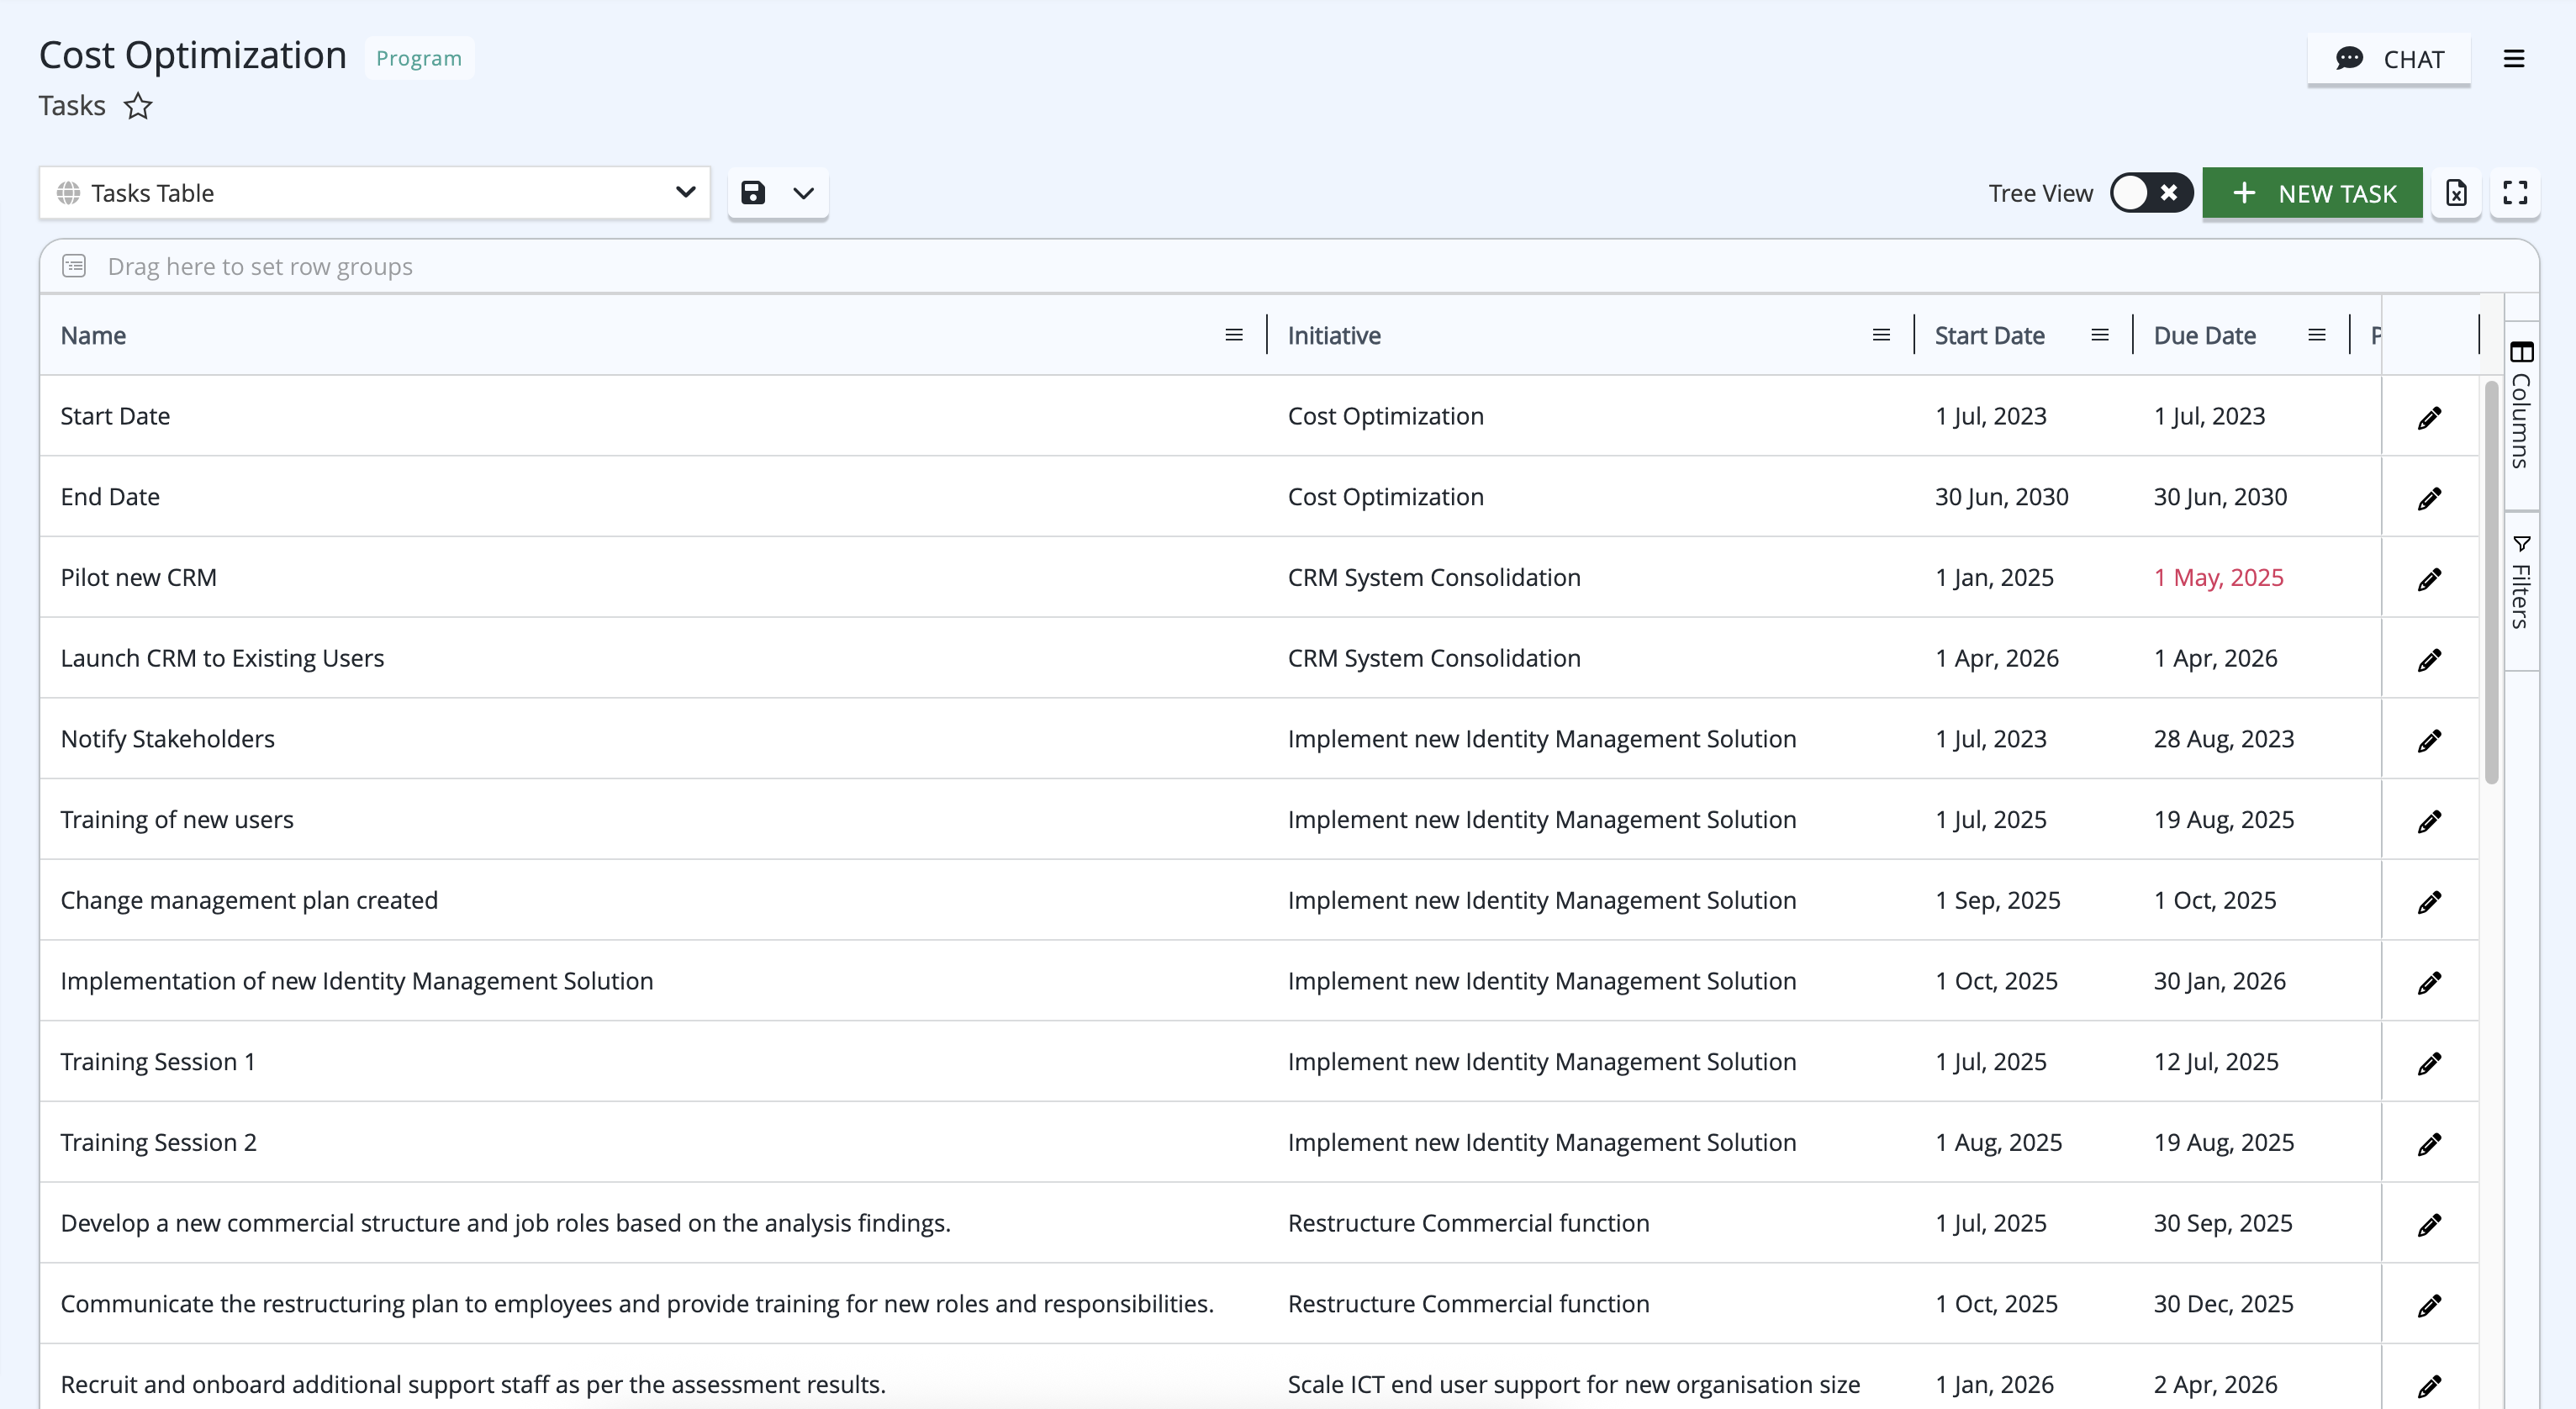Edit the End Date task row
The width and height of the screenshot is (2576, 1409).
click(2430, 498)
